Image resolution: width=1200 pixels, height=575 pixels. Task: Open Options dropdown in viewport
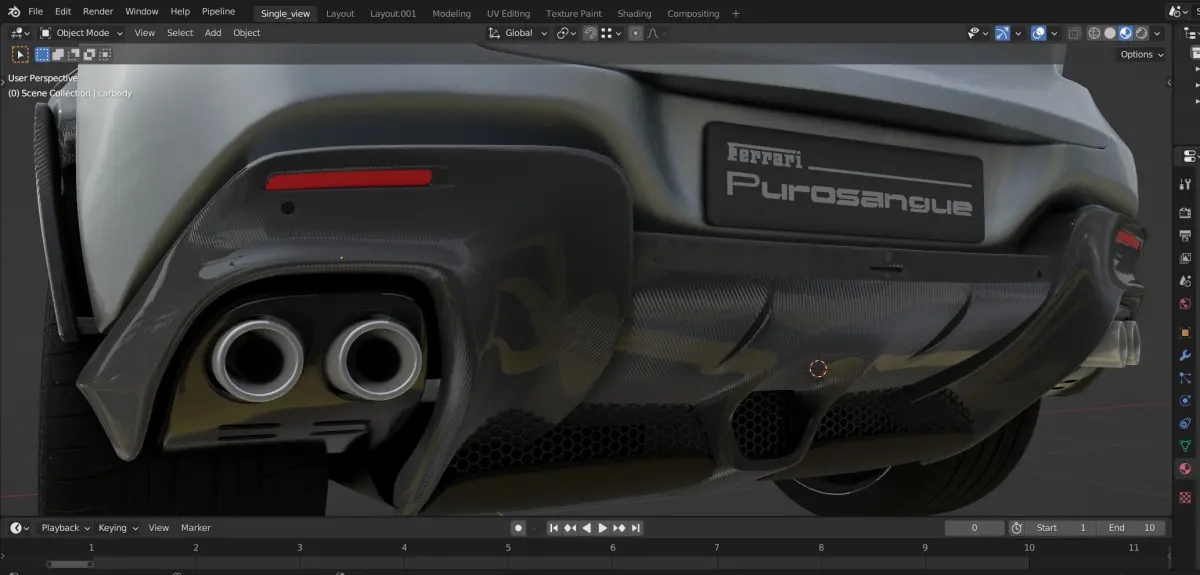[1142, 54]
